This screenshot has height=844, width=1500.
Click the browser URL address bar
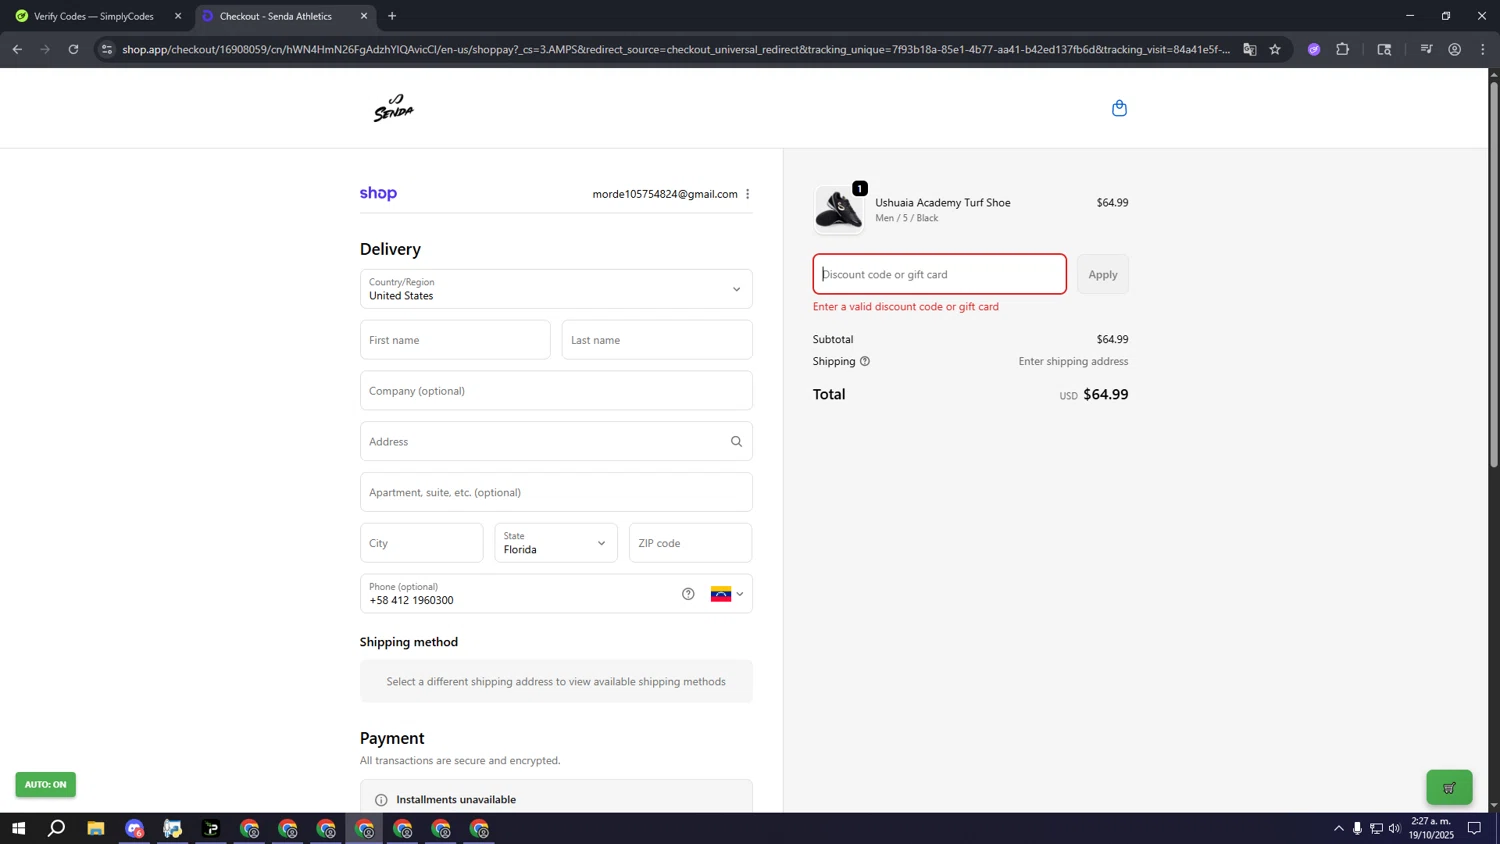[675, 49]
